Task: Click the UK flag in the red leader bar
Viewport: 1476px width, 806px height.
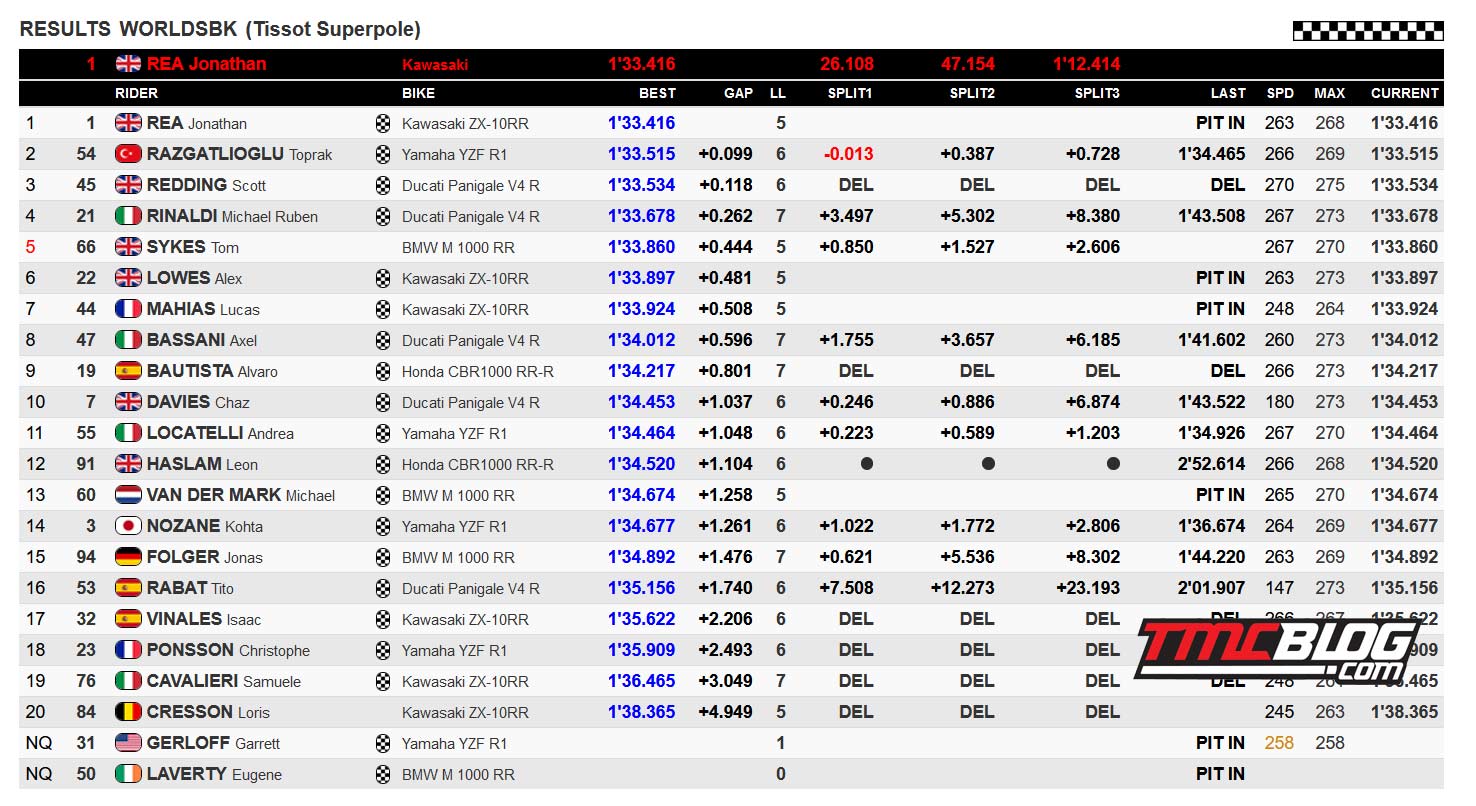Action: tap(128, 64)
